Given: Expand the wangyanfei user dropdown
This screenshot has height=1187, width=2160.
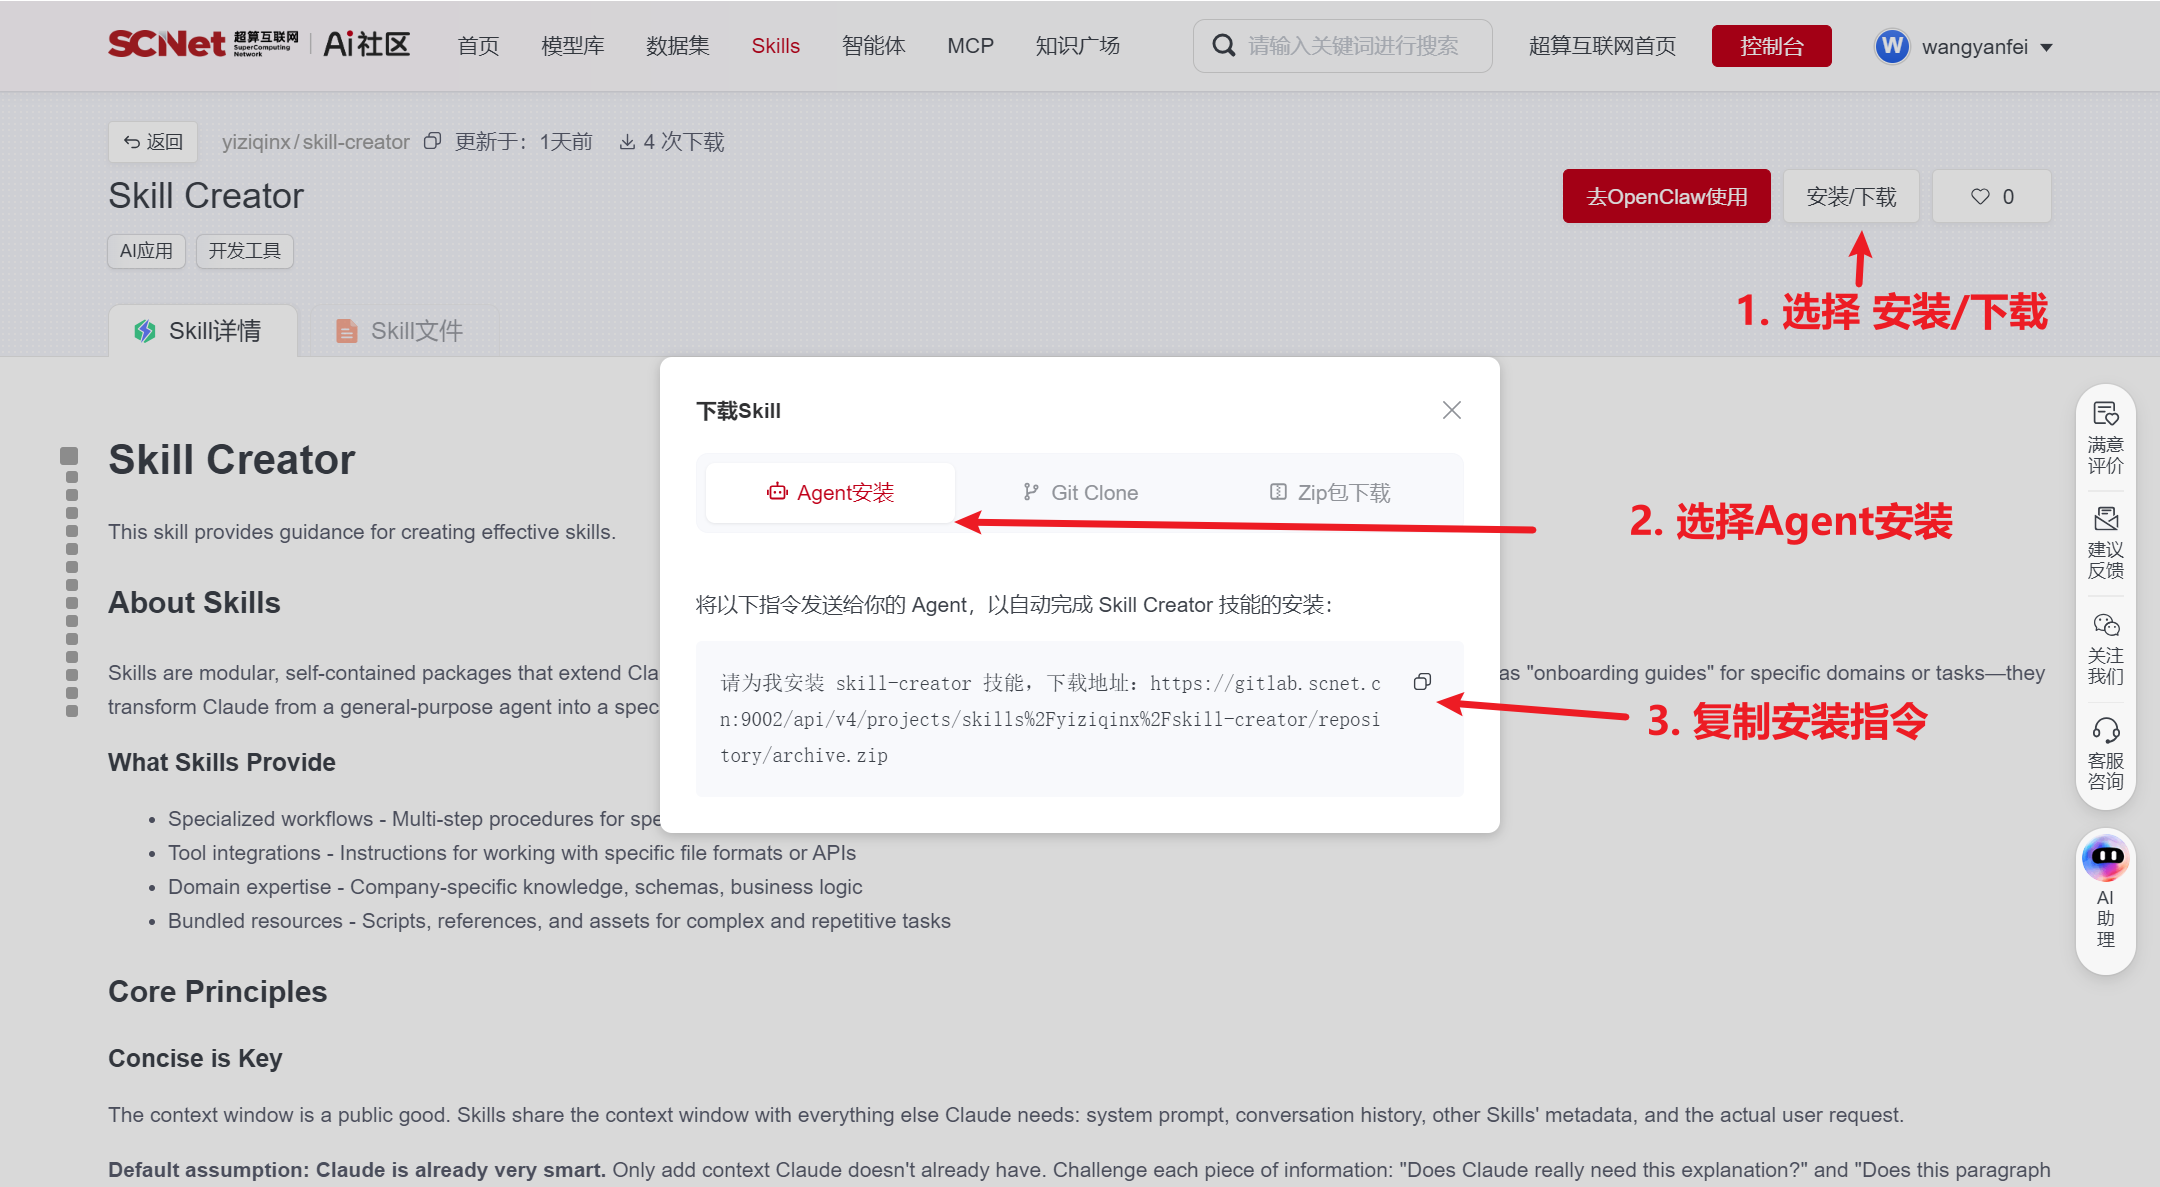Looking at the screenshot, I should (2046, 47).
